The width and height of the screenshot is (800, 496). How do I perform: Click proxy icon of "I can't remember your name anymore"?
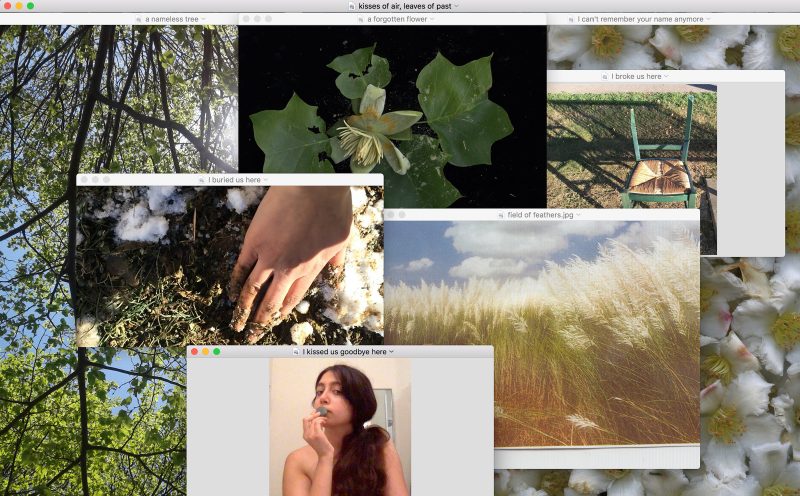coord(570,19)
